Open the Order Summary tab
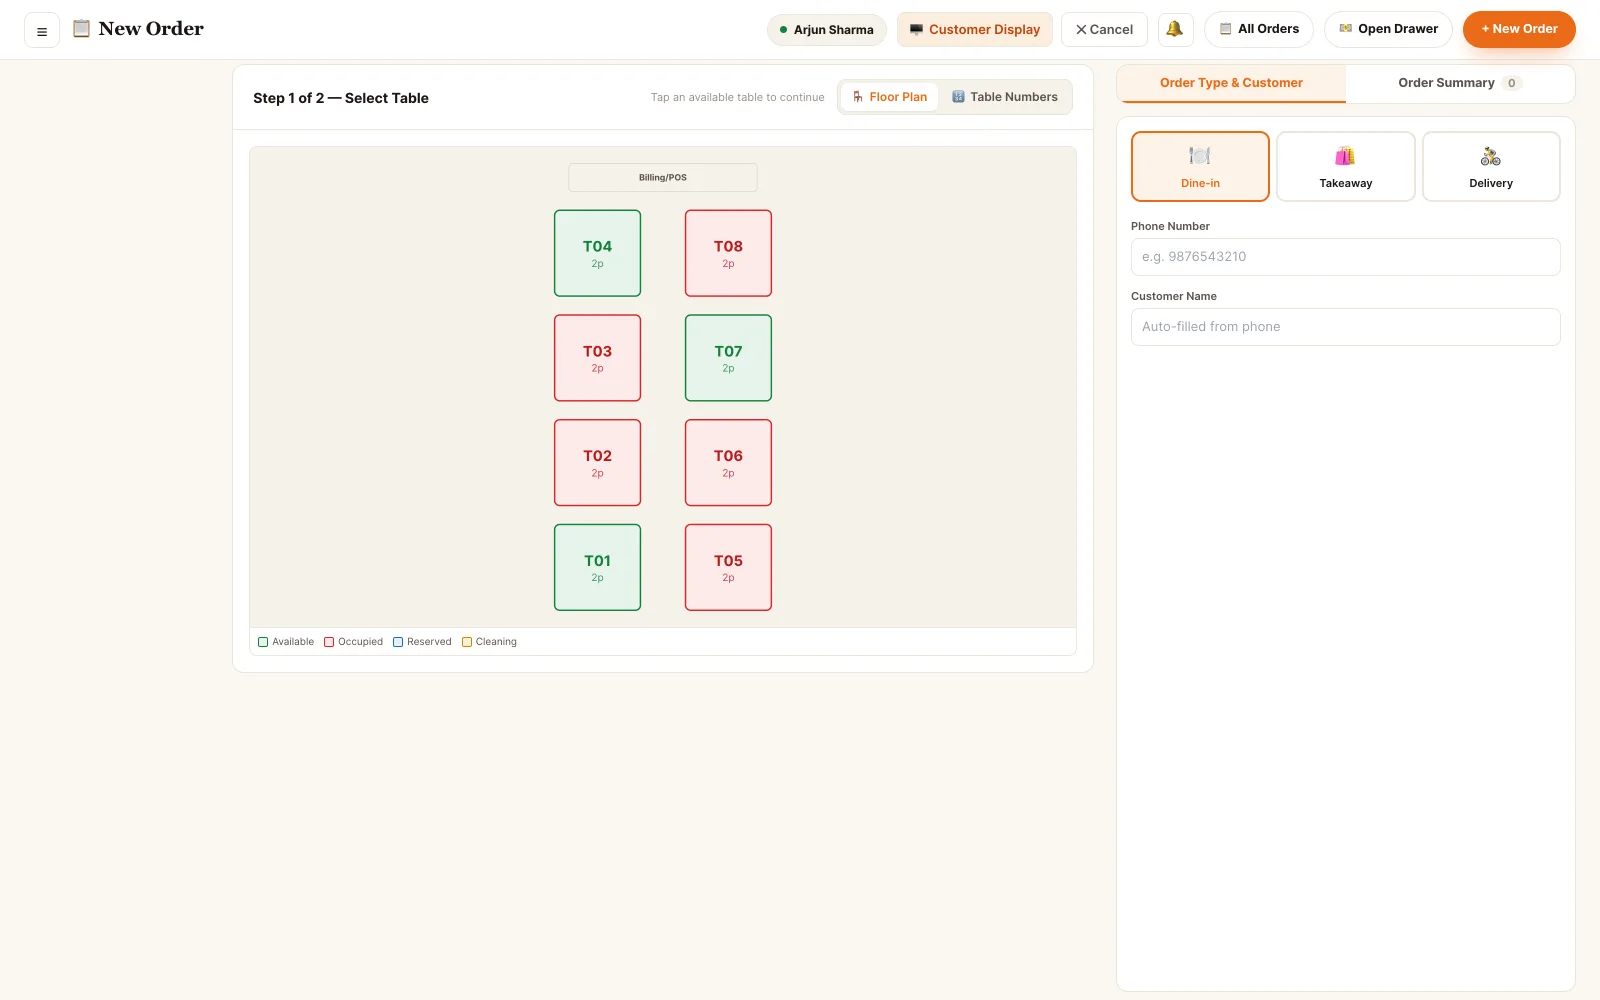 (x=1460, y=83)
